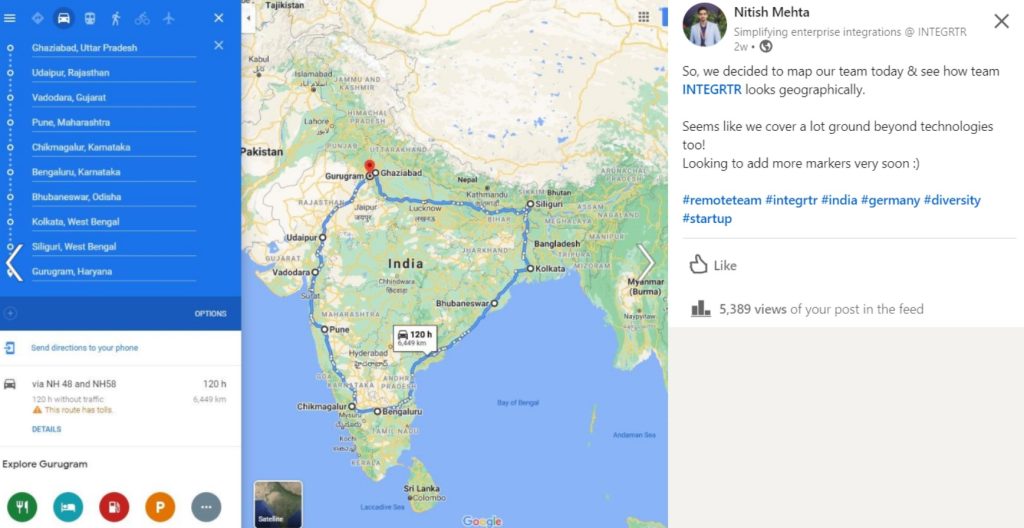
Task: Remove the Ghaziabad, Uttar Pradesh destination
Action: coord(219,45)
